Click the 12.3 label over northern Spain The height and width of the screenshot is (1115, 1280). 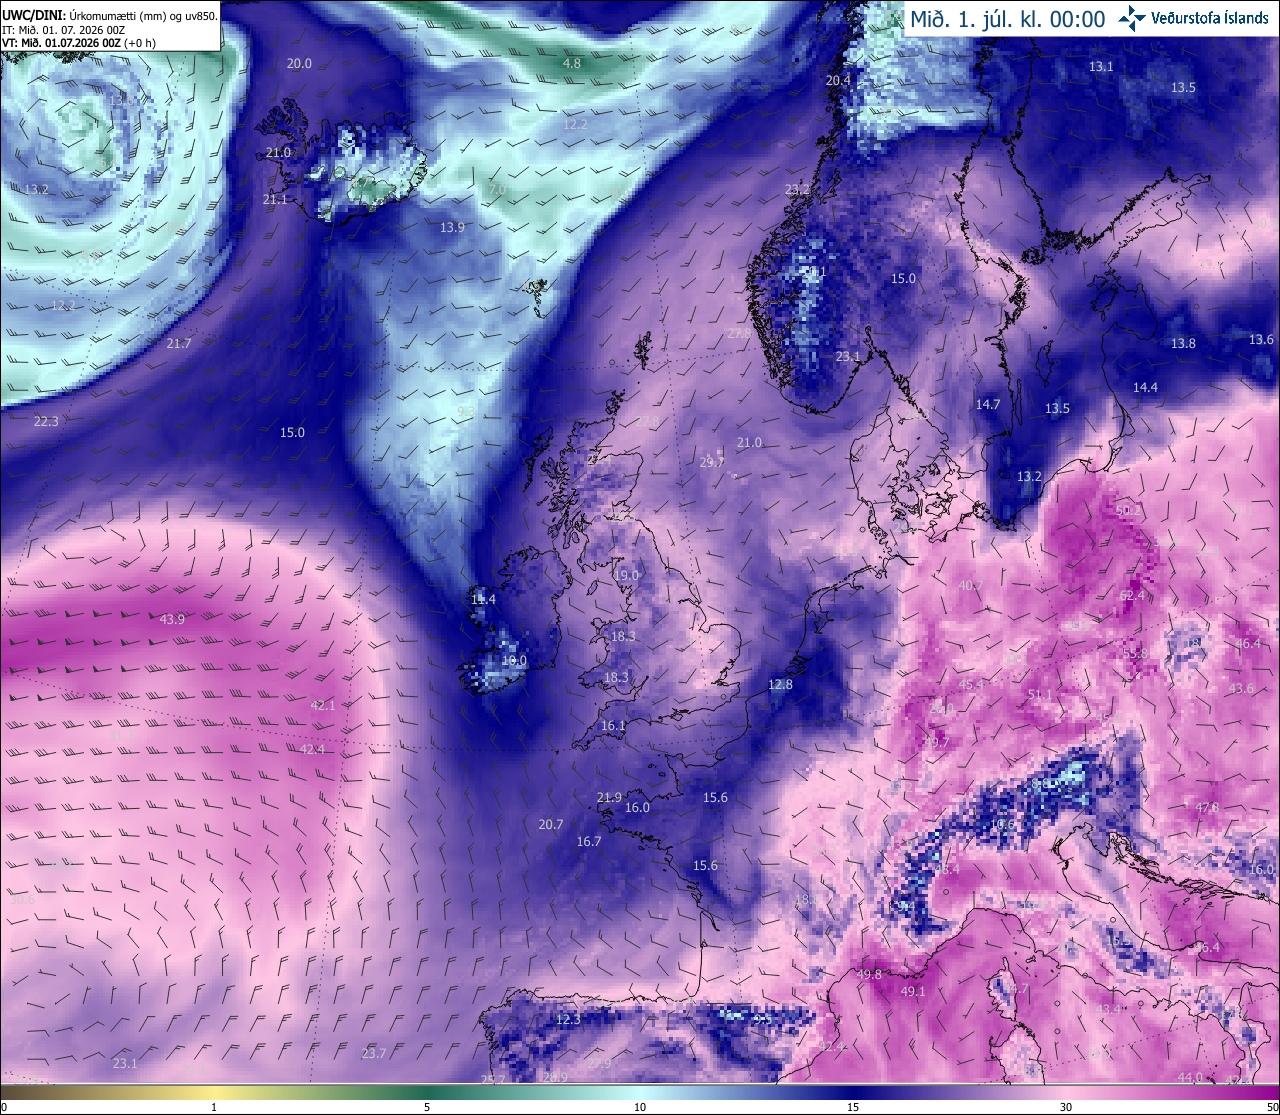[568, 1019]
